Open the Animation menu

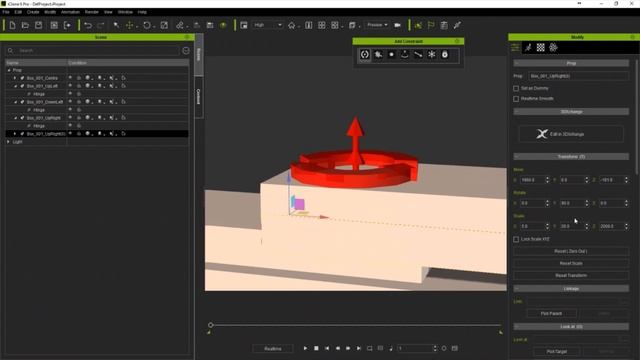click(x=70, y=12)
